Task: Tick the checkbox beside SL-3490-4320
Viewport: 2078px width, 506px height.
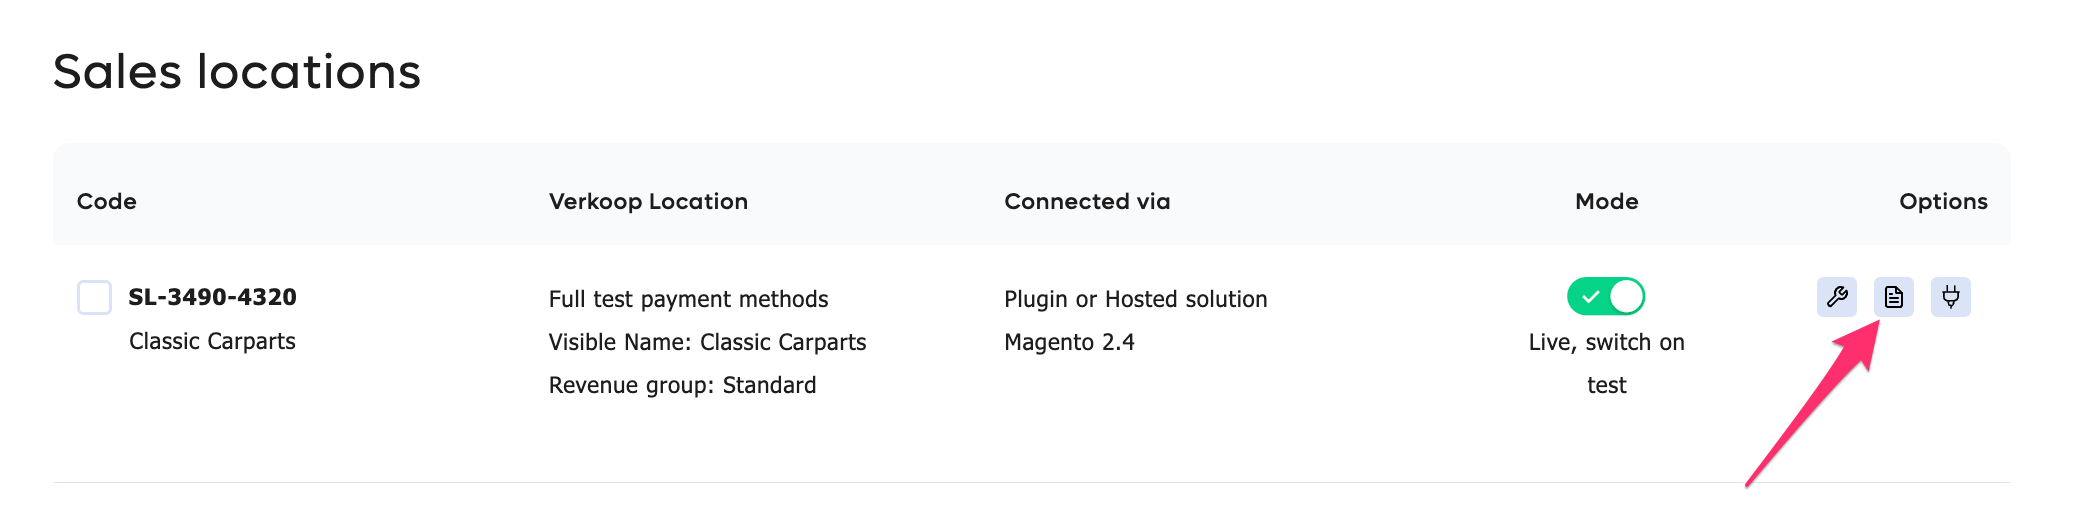Action: point(95,297)
